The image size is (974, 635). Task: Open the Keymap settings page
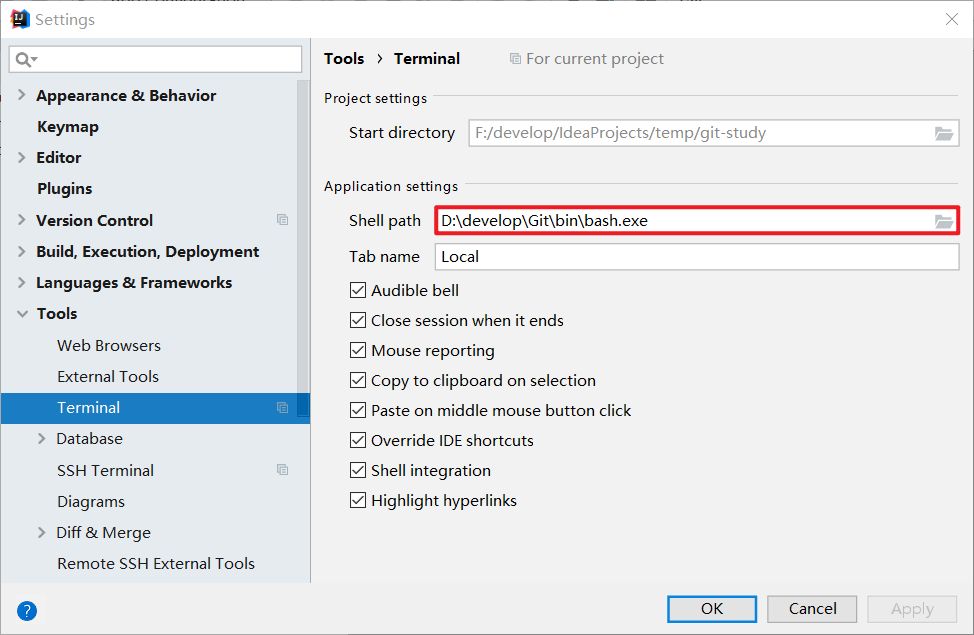(x=68, y=127)
